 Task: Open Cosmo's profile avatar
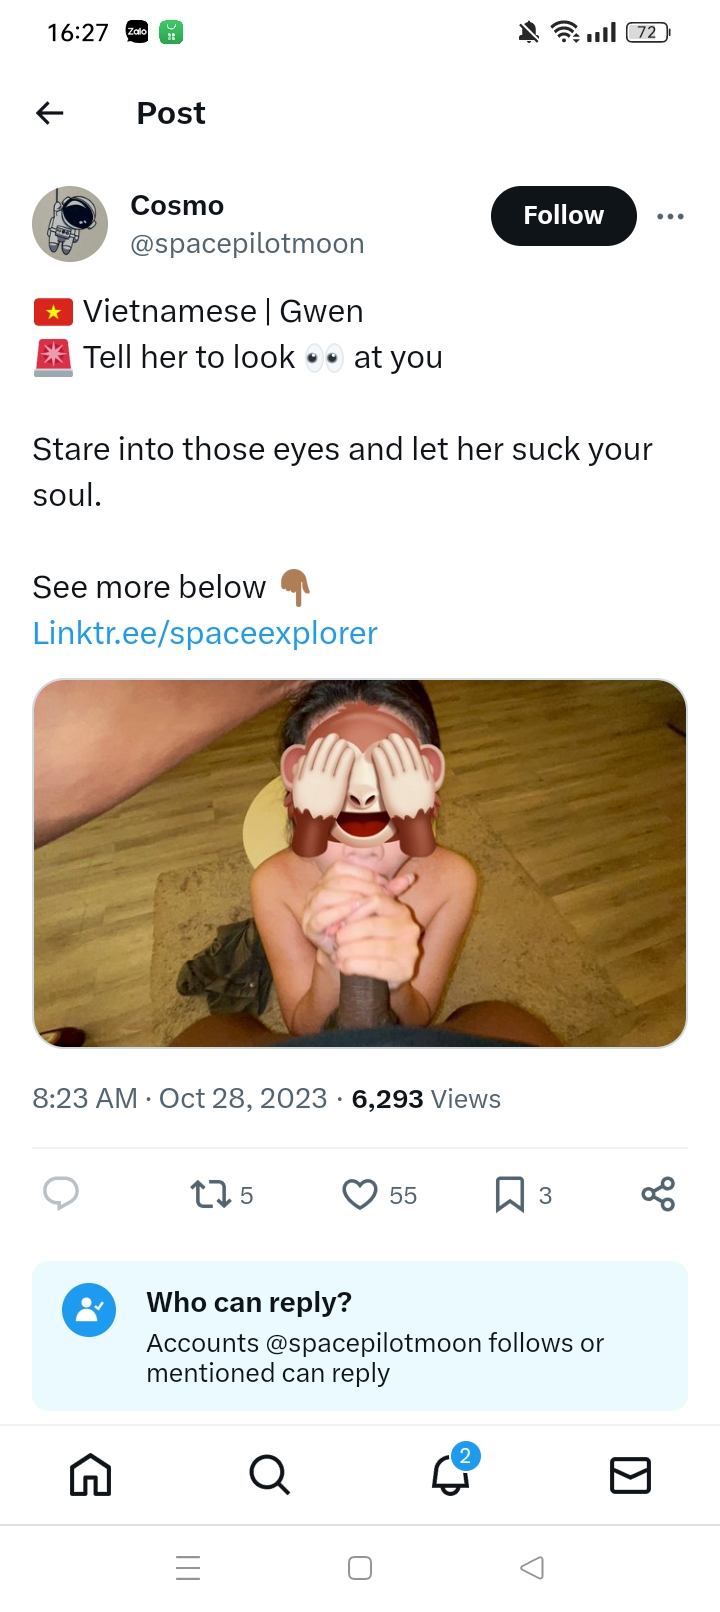(x=70, y=224)
